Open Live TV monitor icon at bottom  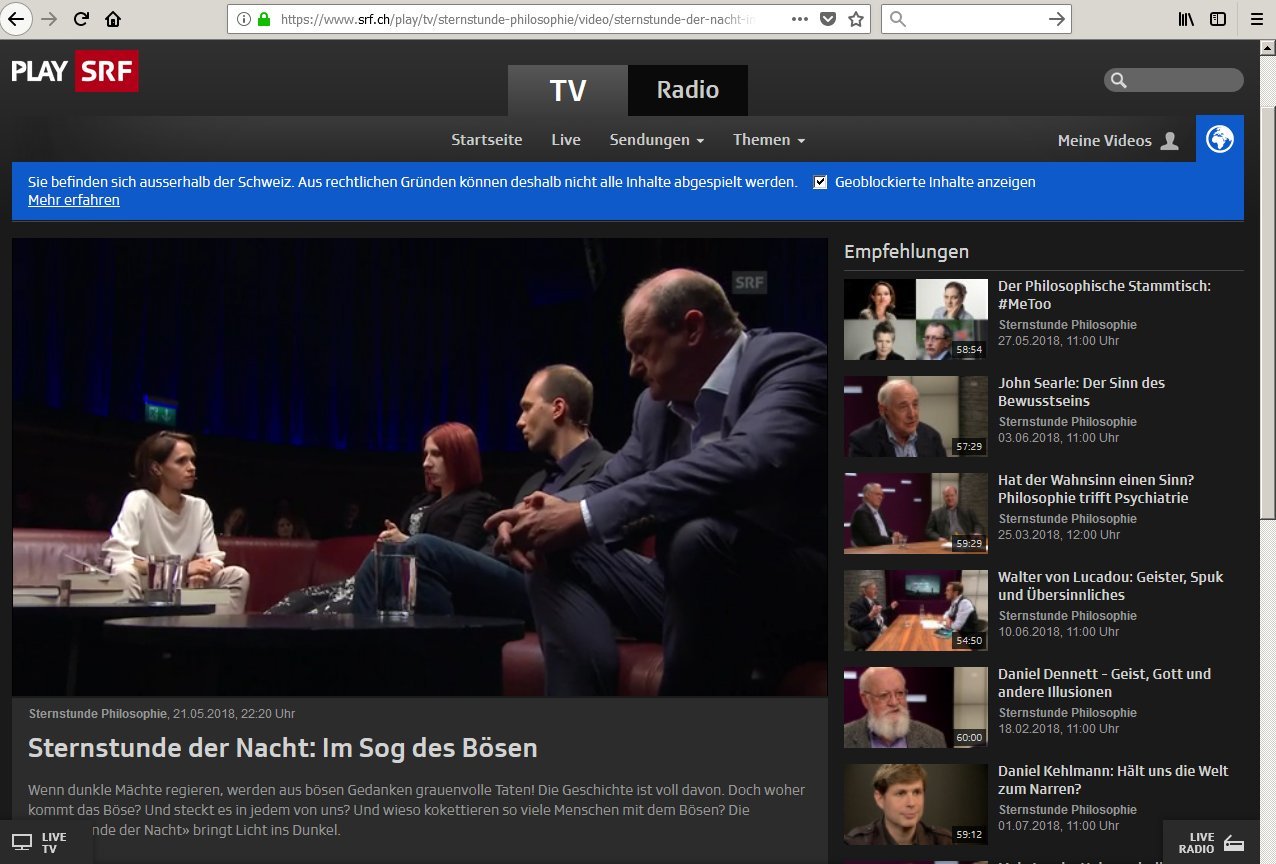[22, 843]
